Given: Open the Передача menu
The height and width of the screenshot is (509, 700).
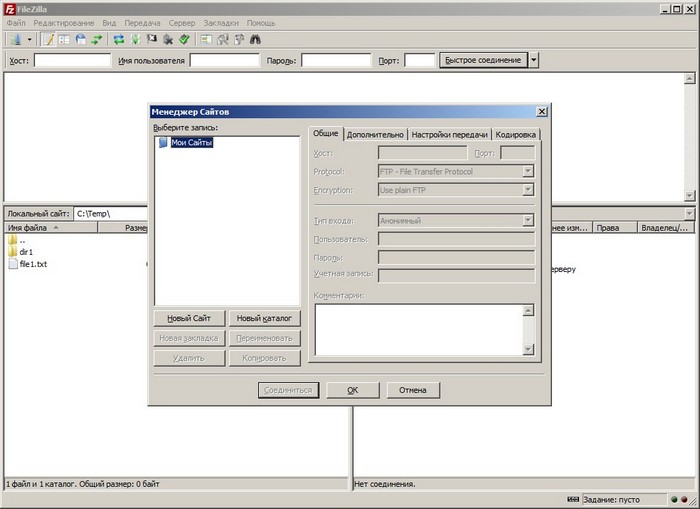Looking at the screenshot, I should click(x=142, y=23).
